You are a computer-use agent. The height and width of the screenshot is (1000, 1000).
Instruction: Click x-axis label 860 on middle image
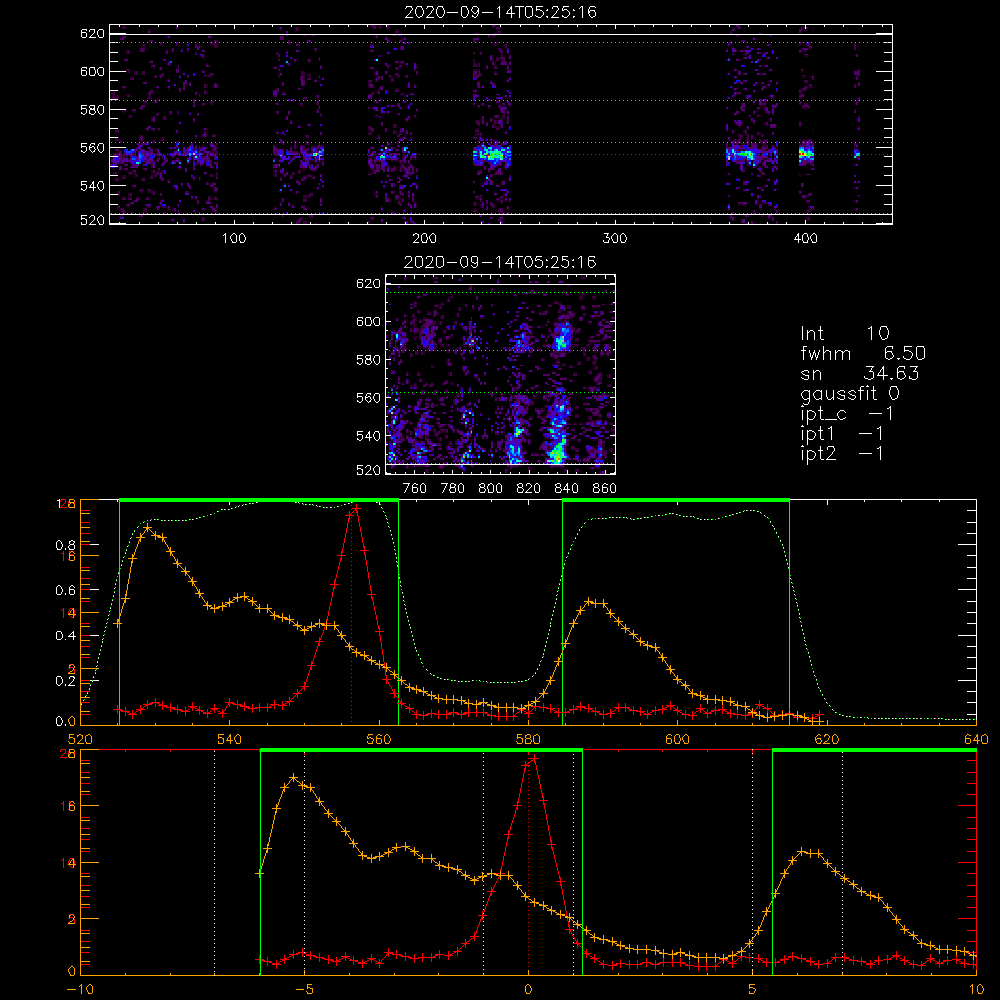coord(605,489)
